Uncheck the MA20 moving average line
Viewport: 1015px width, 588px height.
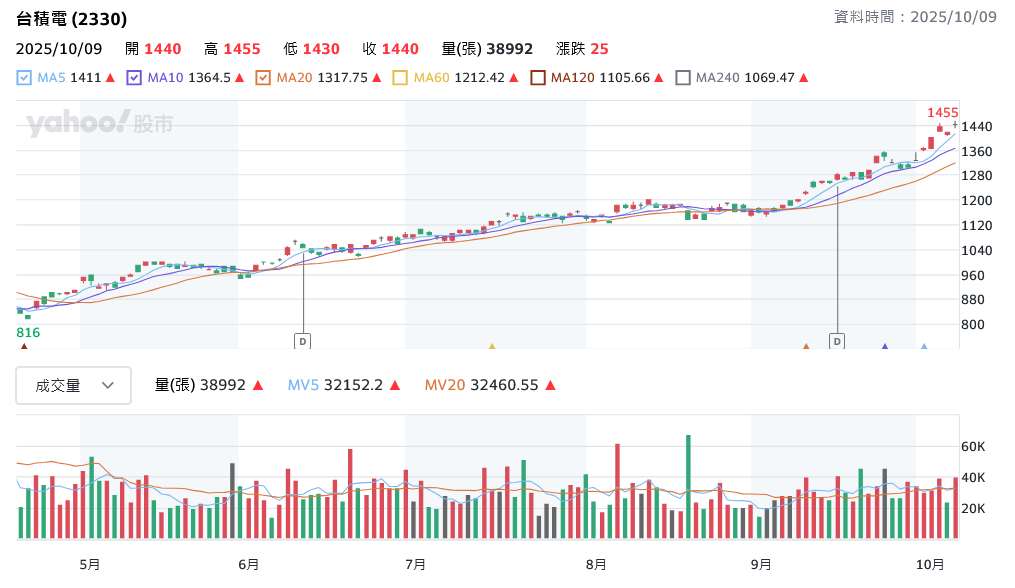click(263, 77)
